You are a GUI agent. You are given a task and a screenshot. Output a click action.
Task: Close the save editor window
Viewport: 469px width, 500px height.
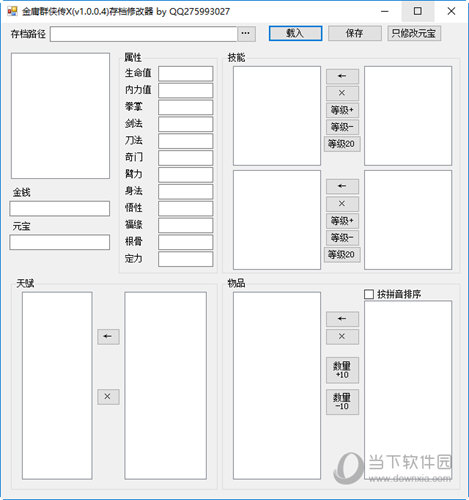point(451,11)
